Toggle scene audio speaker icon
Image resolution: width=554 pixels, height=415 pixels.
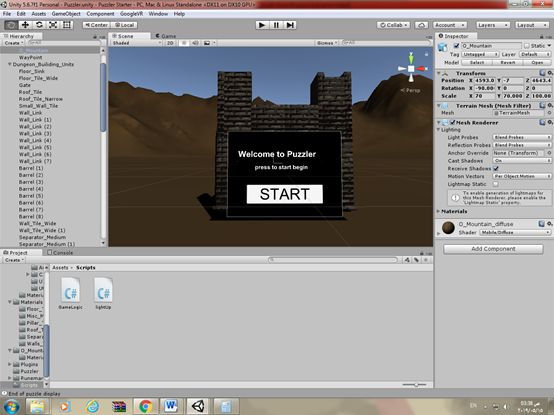pyautogui.click(x=195, y=43)
